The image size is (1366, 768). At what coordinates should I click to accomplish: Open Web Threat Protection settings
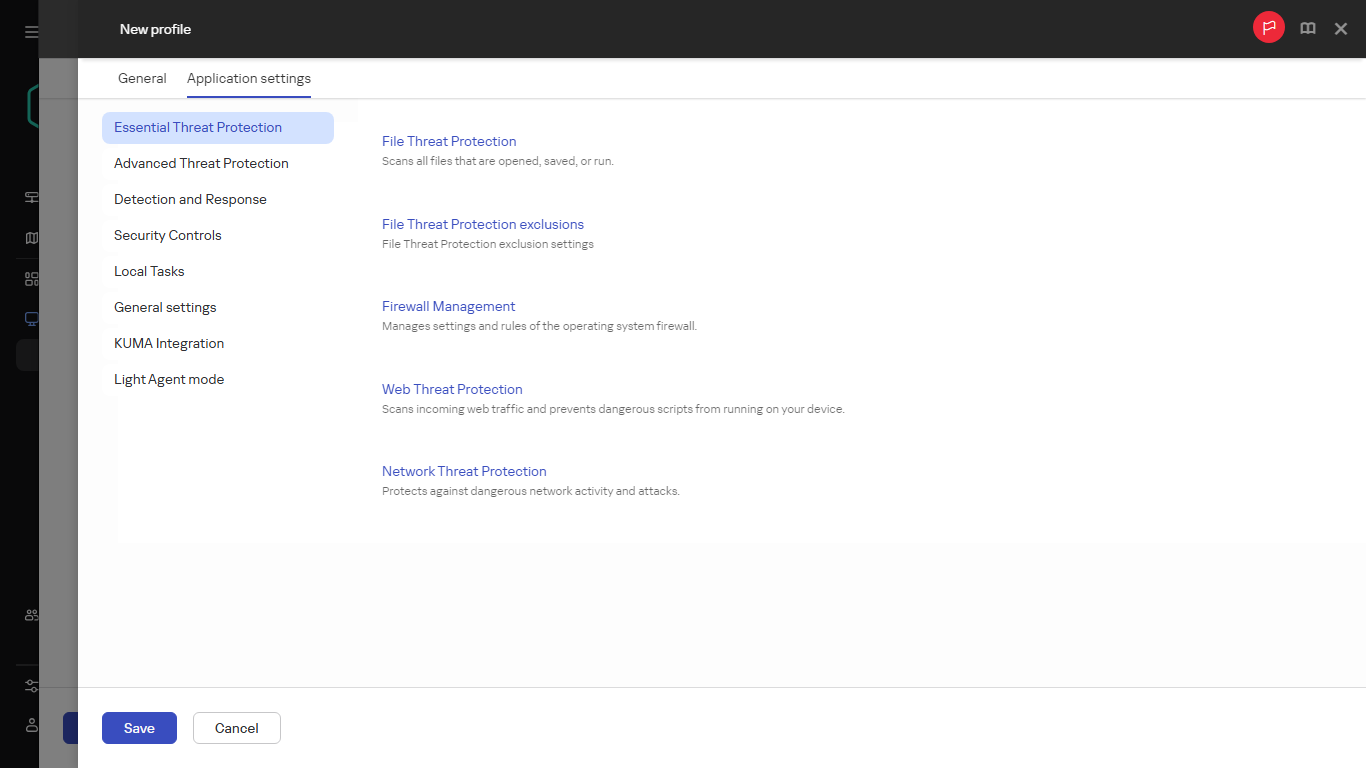452,389
